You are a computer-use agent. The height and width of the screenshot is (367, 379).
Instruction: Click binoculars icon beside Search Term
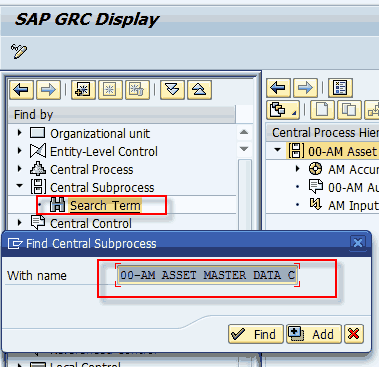[x=57, y=205]
